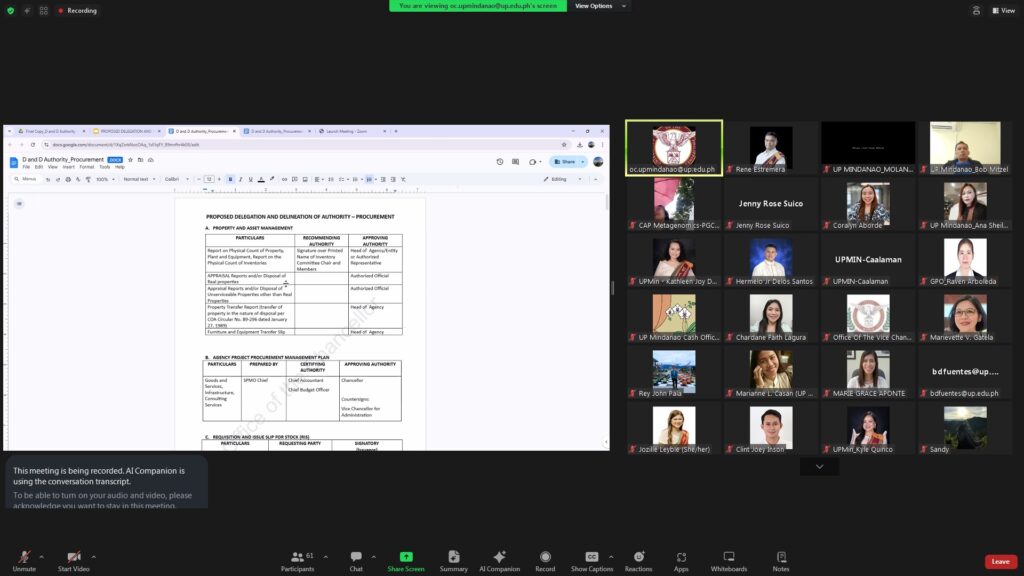The height and width of the screenshot is (576, 1024).
Task: Open Zoom Apps
Action: [x=681, y=560]
